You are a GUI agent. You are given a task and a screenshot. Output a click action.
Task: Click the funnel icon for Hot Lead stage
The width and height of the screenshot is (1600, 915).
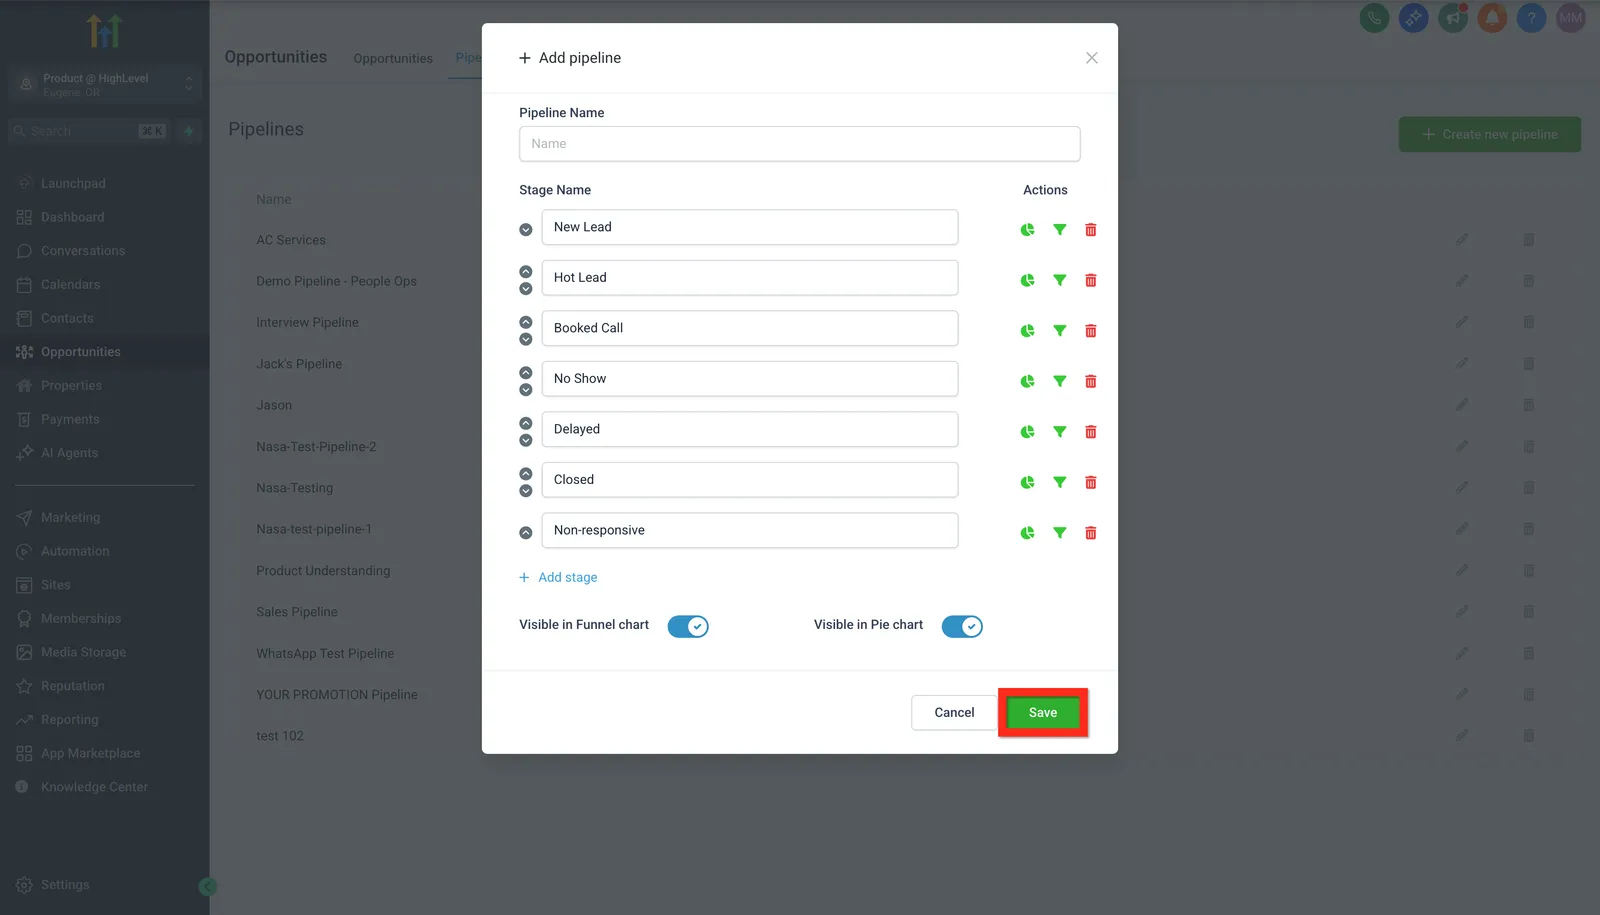pyautogui.click(x=1059, y=280)
